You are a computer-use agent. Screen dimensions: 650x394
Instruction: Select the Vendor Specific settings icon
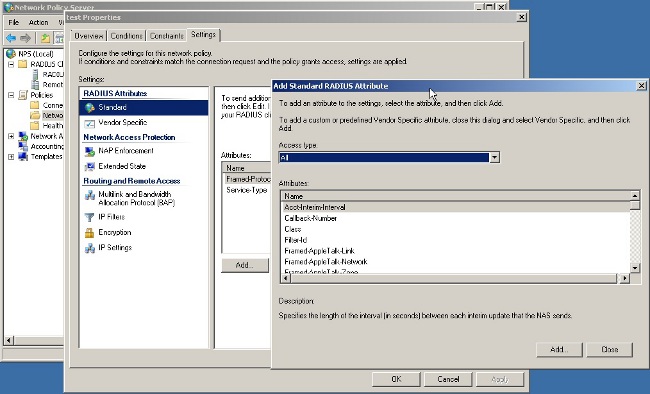pos(90,123)
